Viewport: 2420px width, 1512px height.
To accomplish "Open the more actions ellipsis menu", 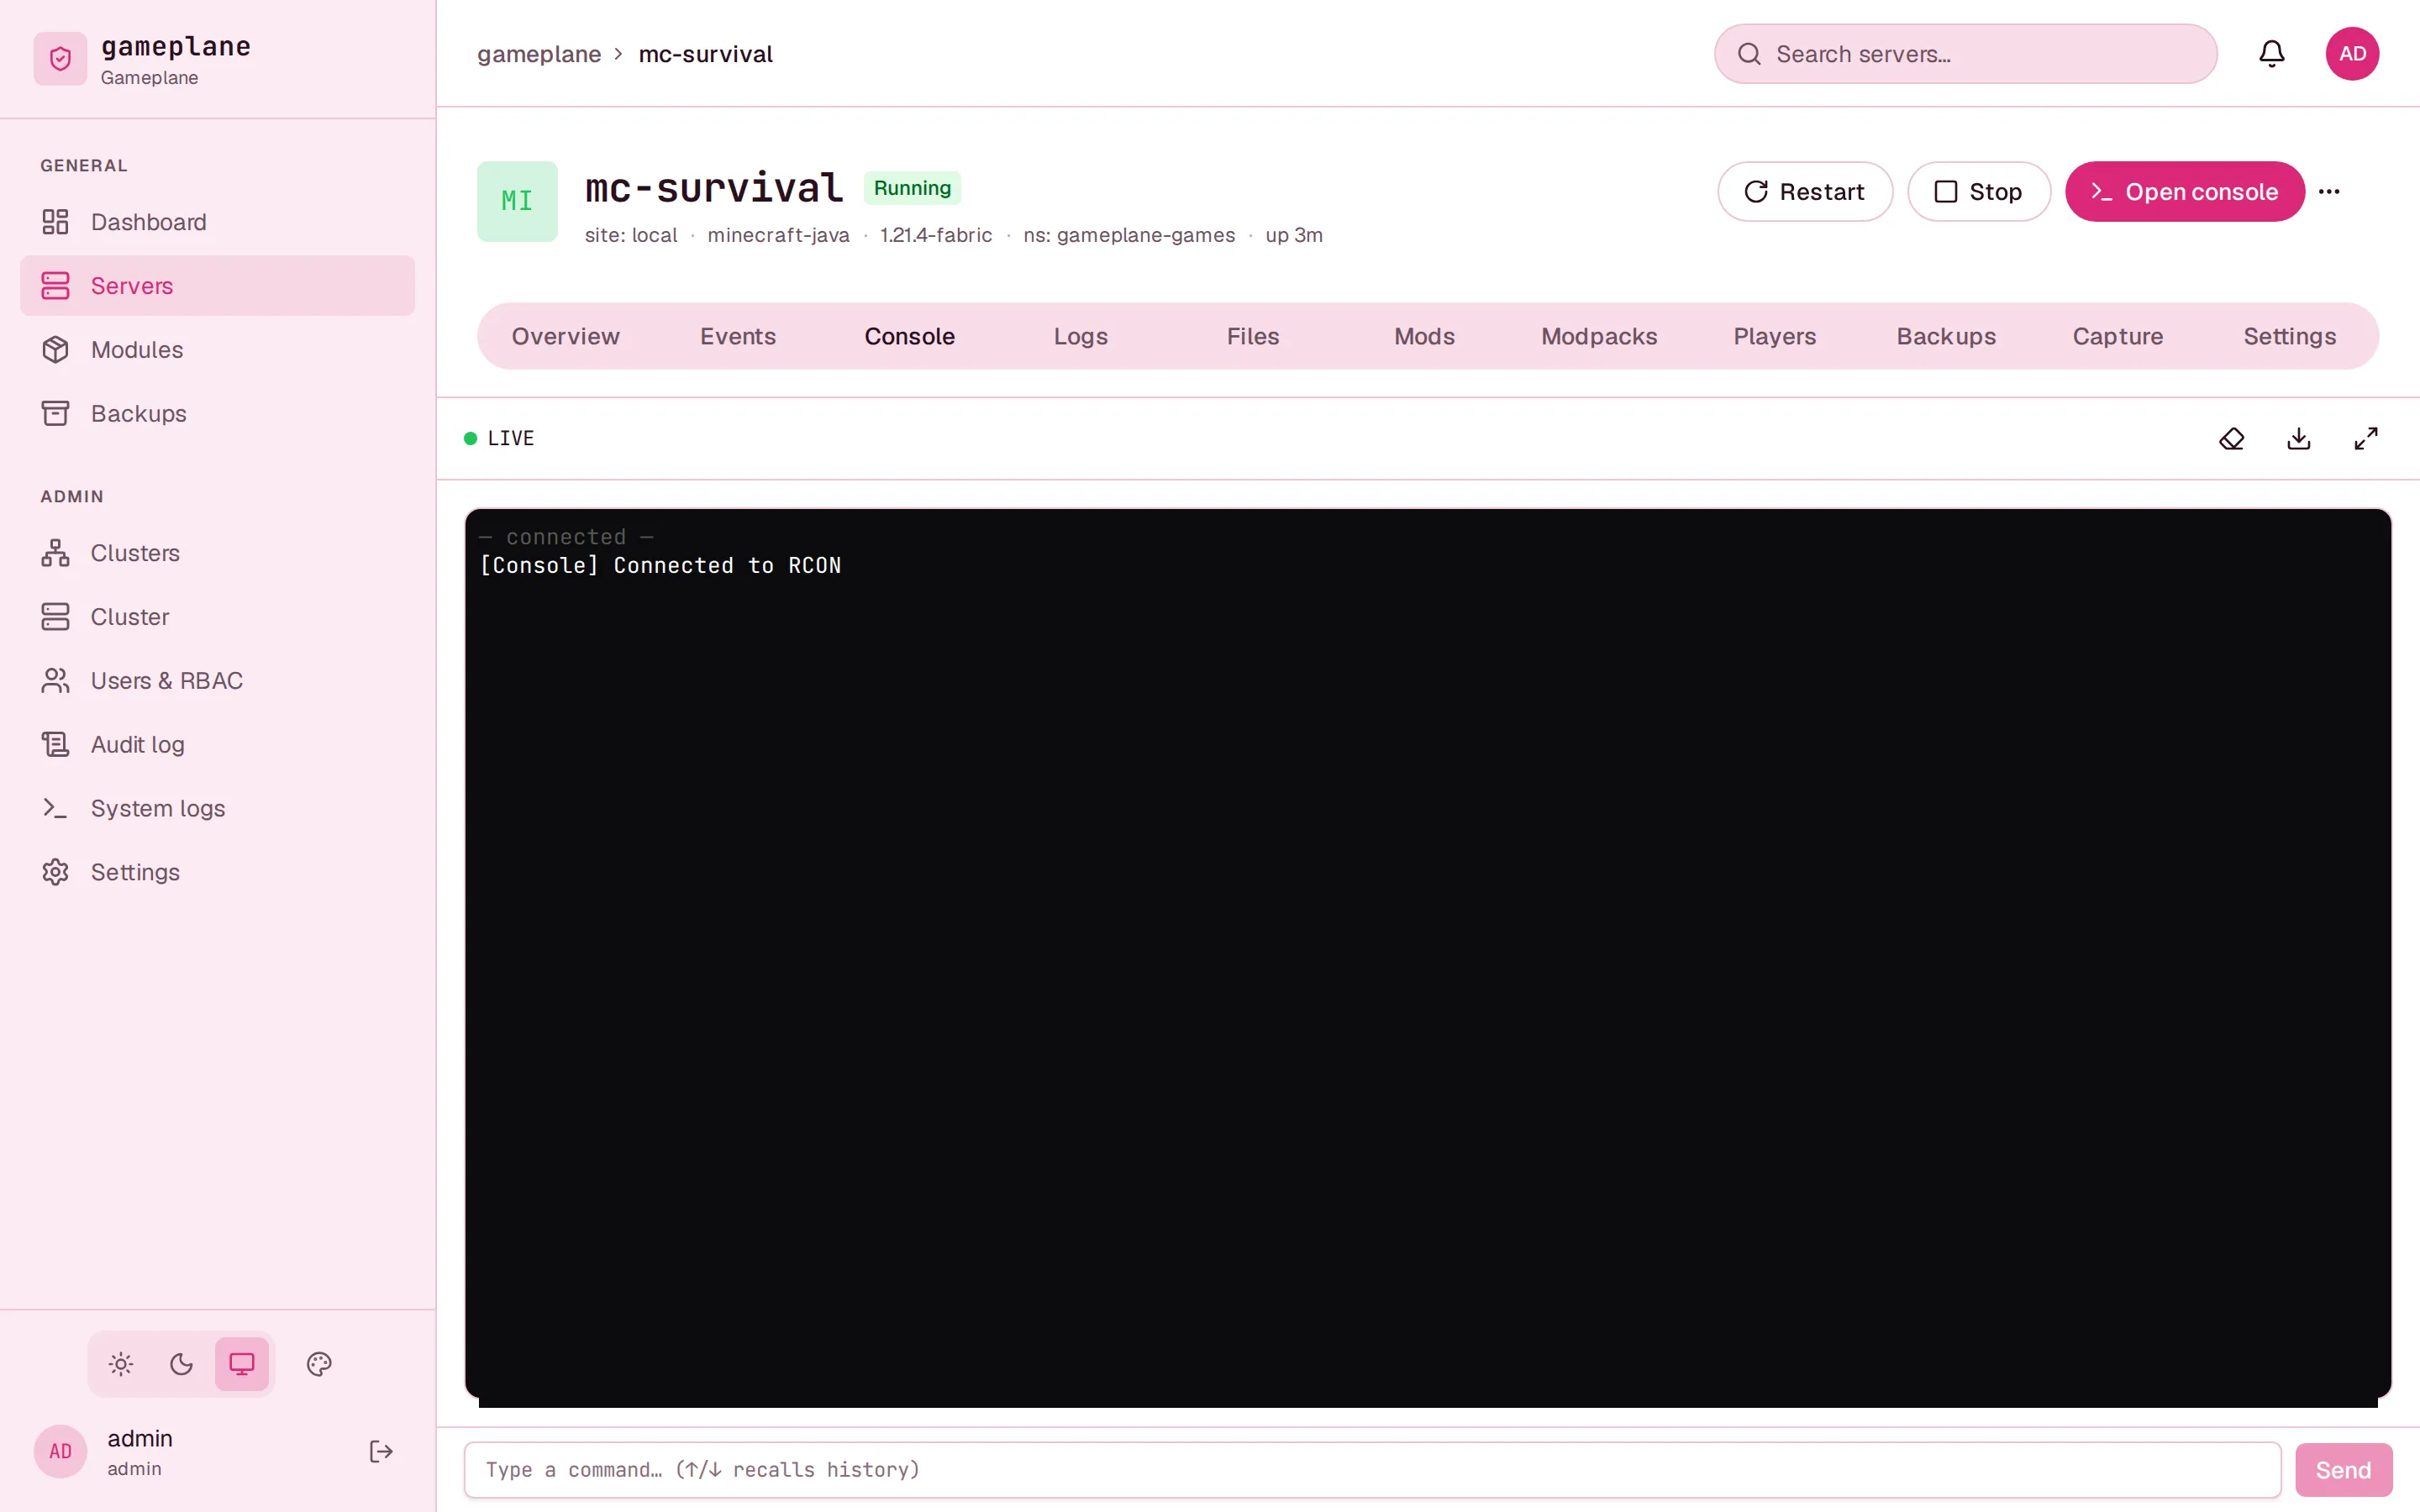I will (x=2329, y=192).
